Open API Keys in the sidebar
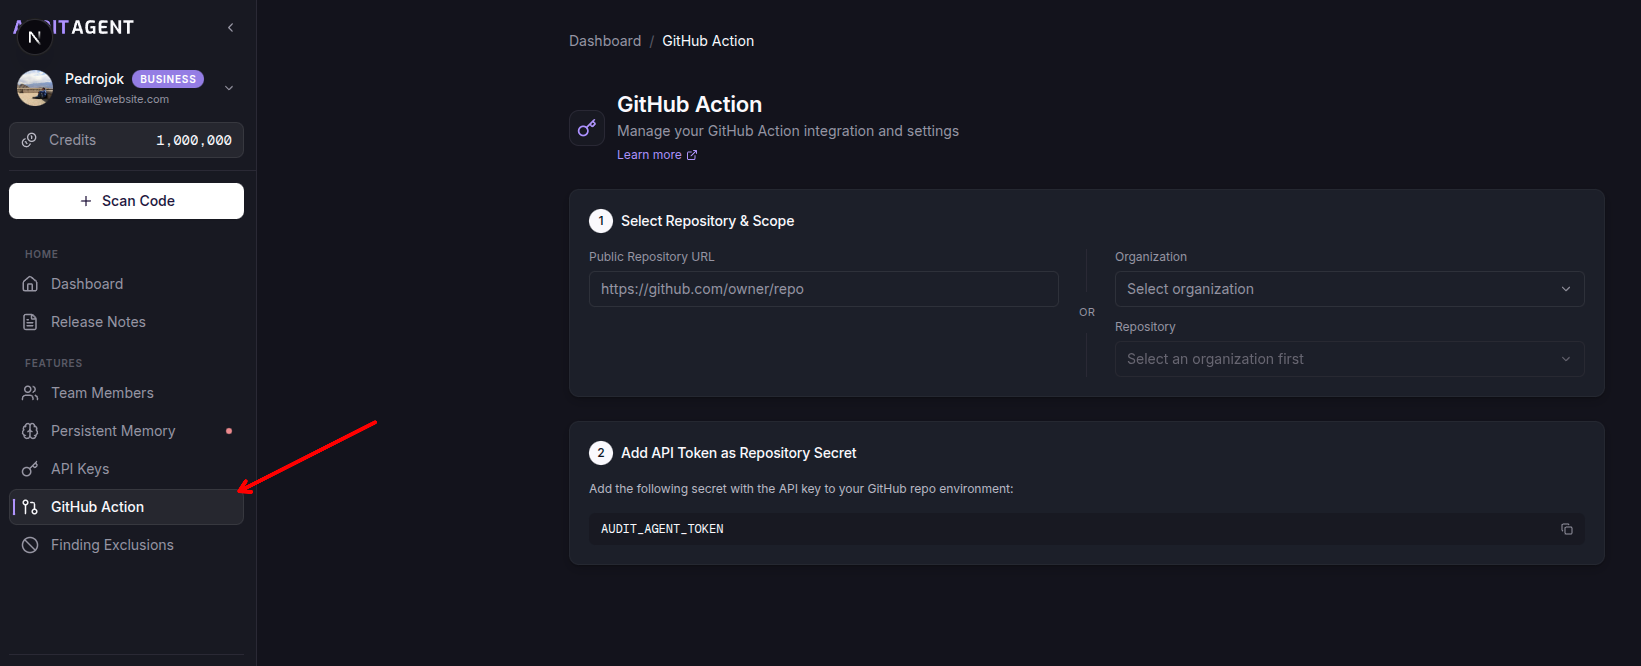 point(126,469)
